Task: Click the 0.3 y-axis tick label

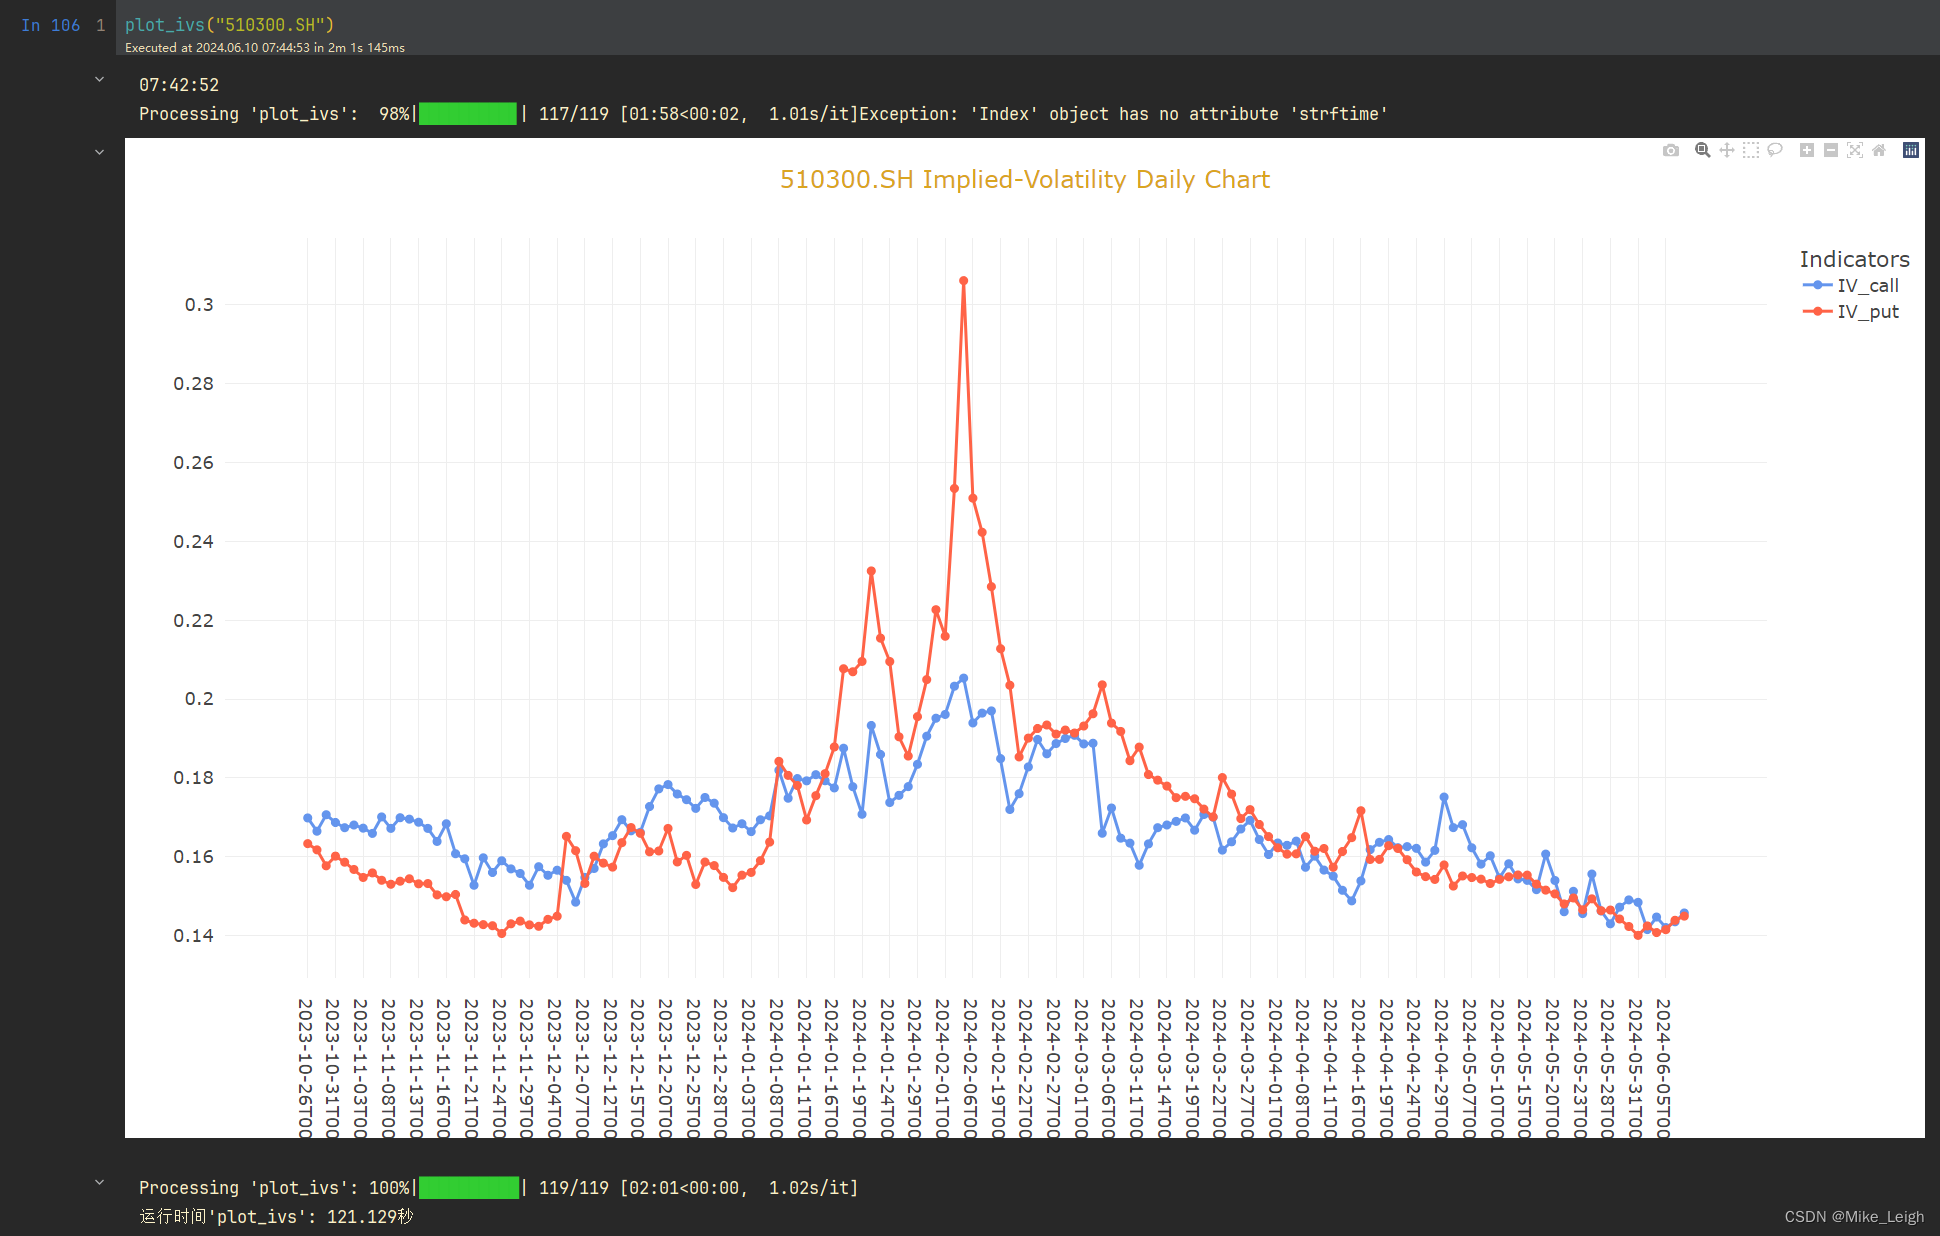Action: click(199, 304)
